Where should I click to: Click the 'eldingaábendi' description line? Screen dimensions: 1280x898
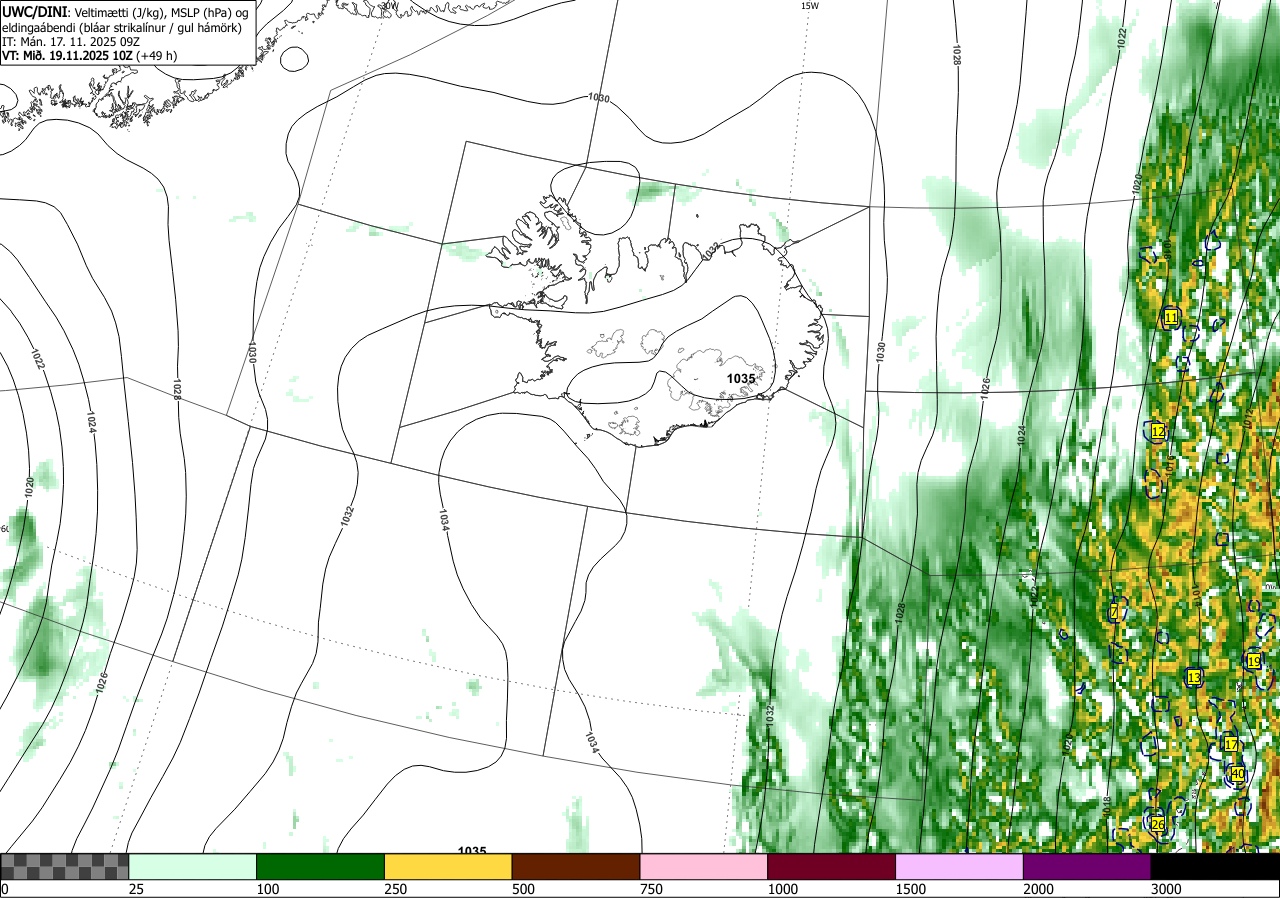[x=121, y=27]
